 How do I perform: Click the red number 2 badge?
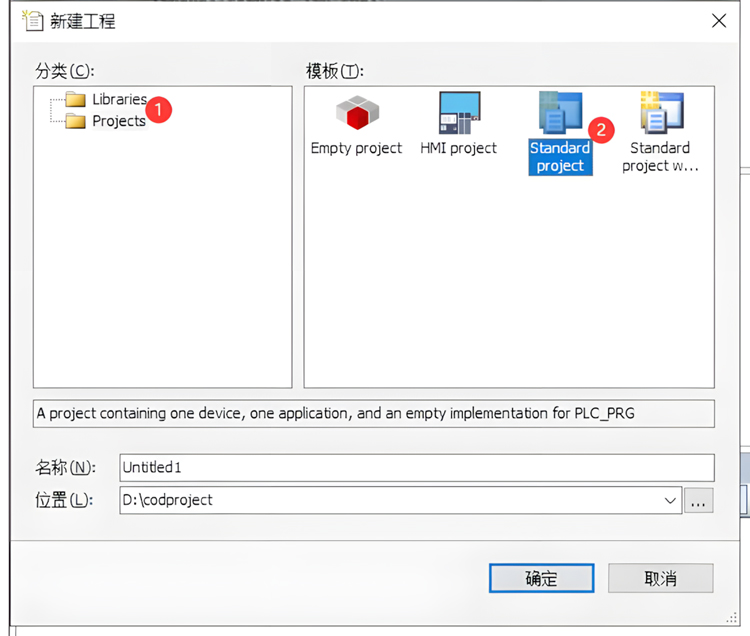(601, 129)
